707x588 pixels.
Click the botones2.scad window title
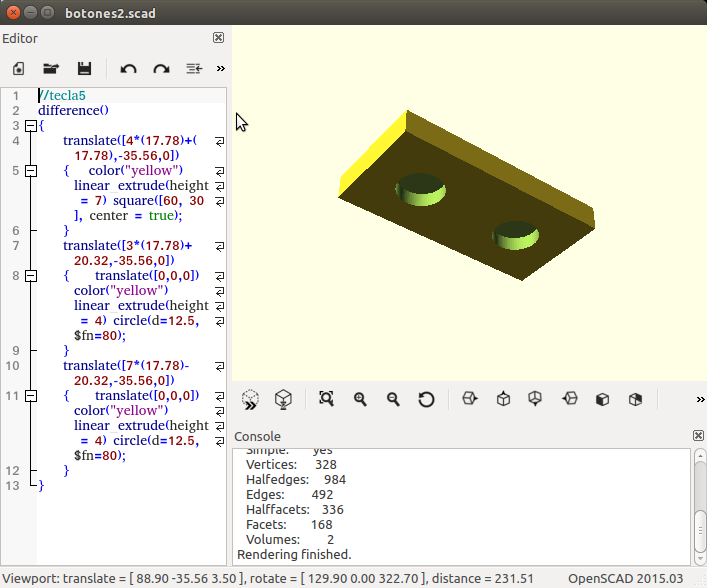tap(110, 13)
